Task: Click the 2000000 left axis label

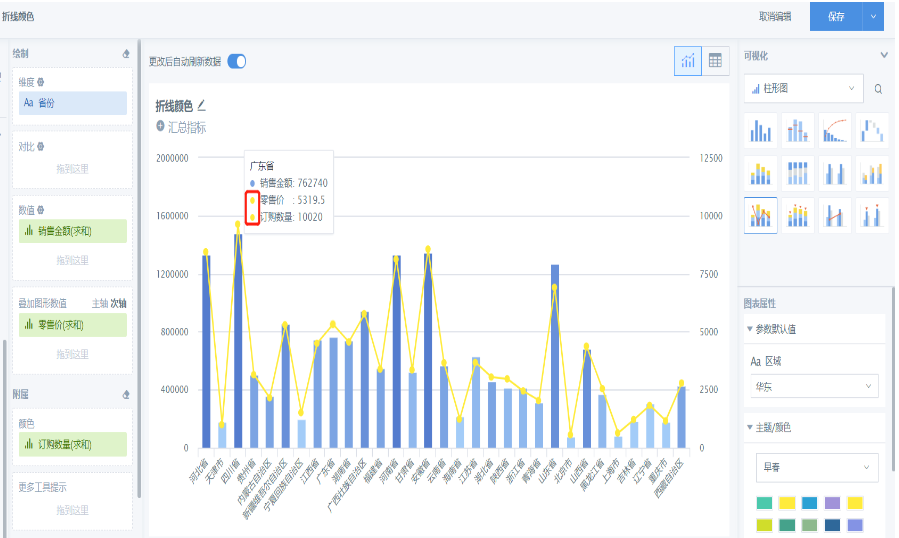Action: 172,158
